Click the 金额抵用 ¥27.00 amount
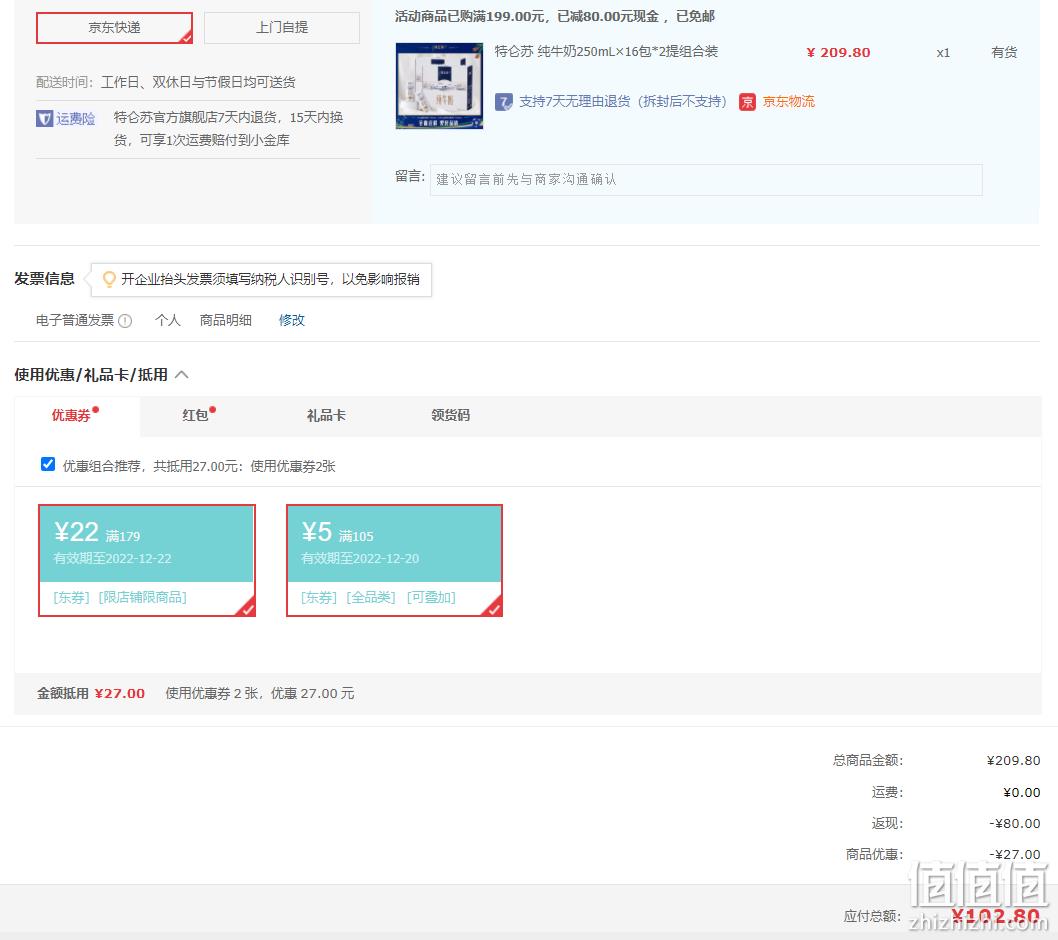 click(119, 693)
